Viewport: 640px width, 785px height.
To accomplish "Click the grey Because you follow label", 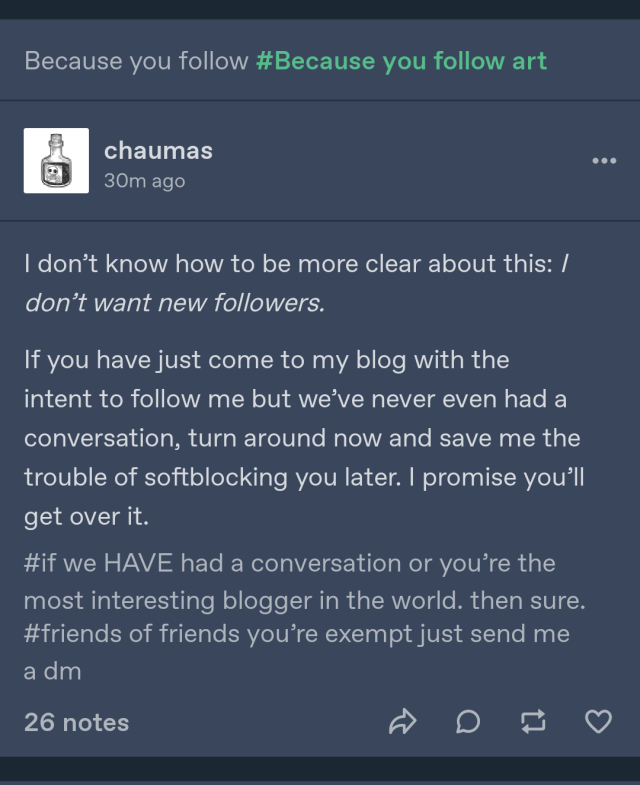I will click(x=136, y=60).
